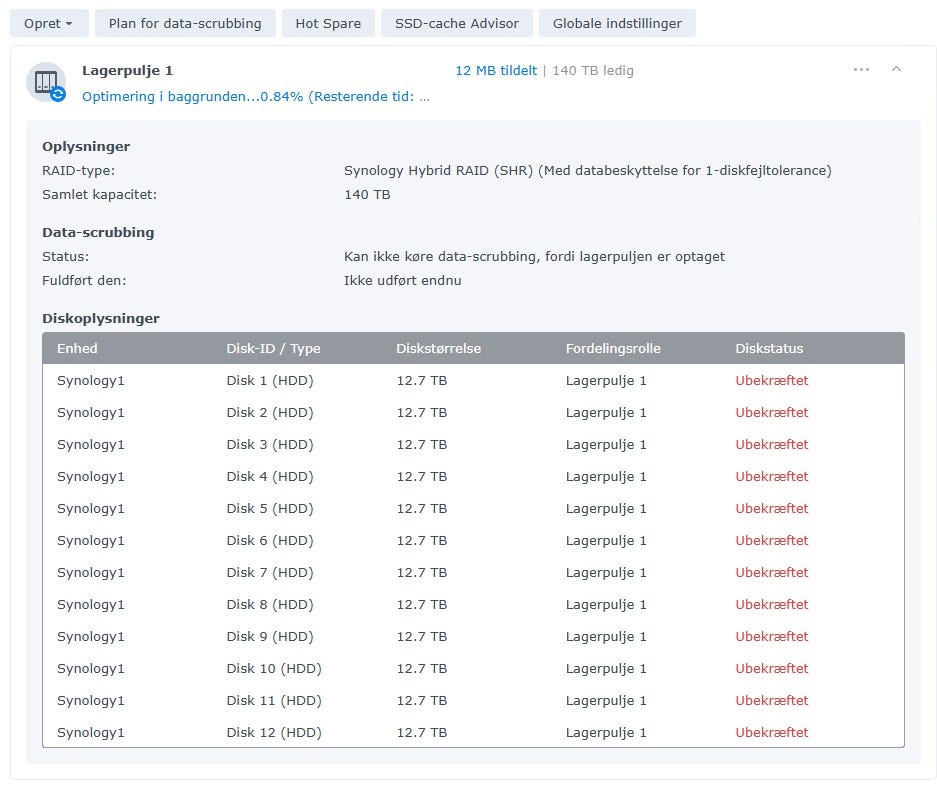937x787 pixels.
Task: Click Ubekræftet status of Disk 10
Action: click(771, 669)
